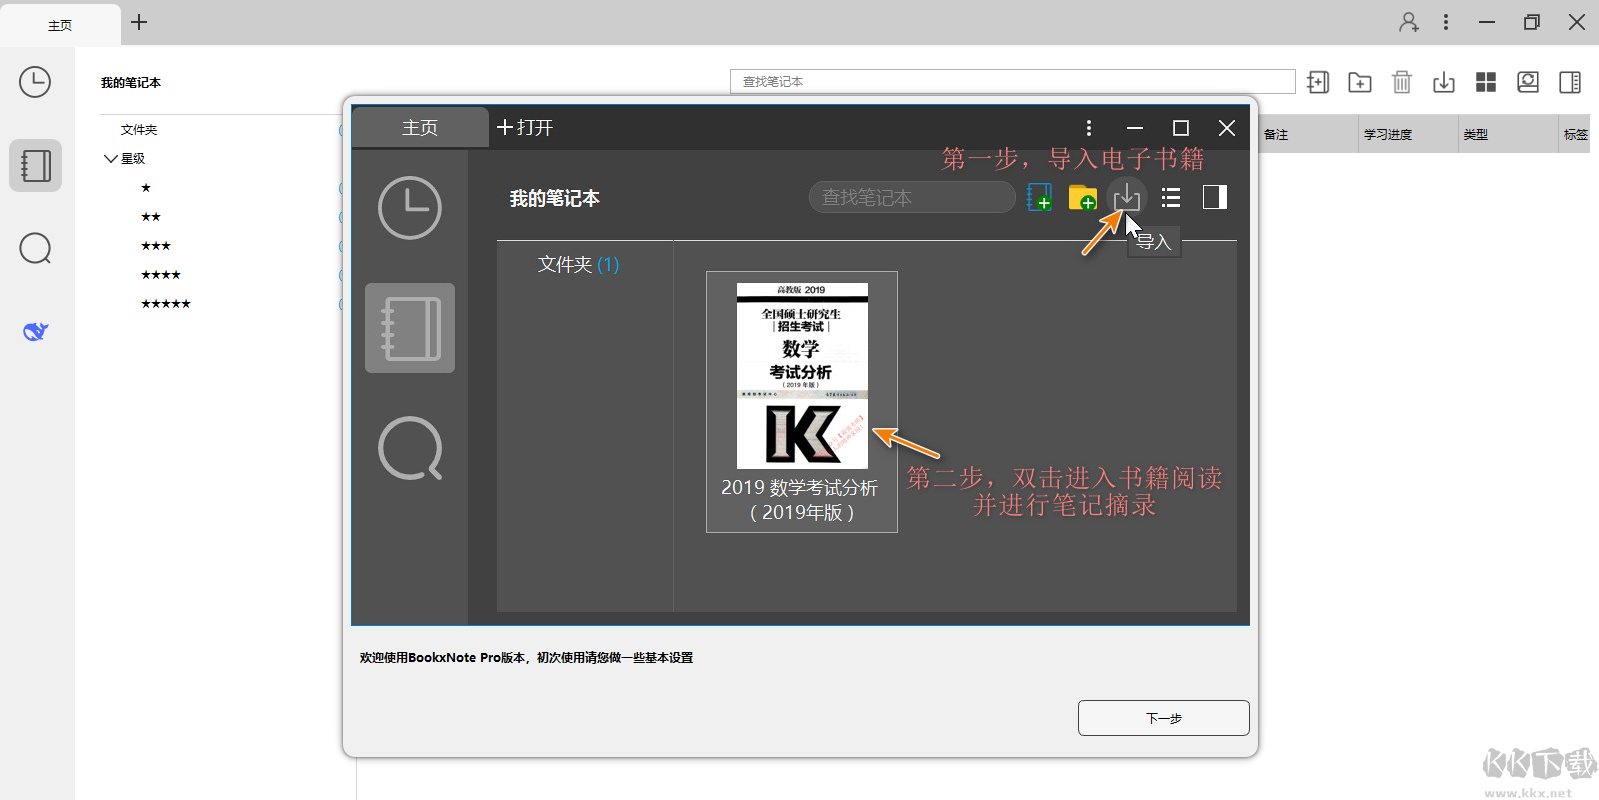Select 文件夹 in the left tree
Viewport: 1599px width, 800px height.
139,129
